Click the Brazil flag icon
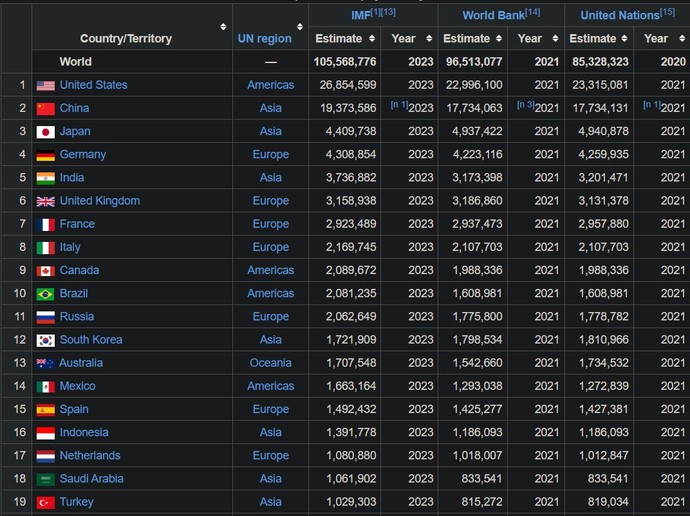Image resolution: width=690 pixels, height=516 pixels. tap(46, 294)
